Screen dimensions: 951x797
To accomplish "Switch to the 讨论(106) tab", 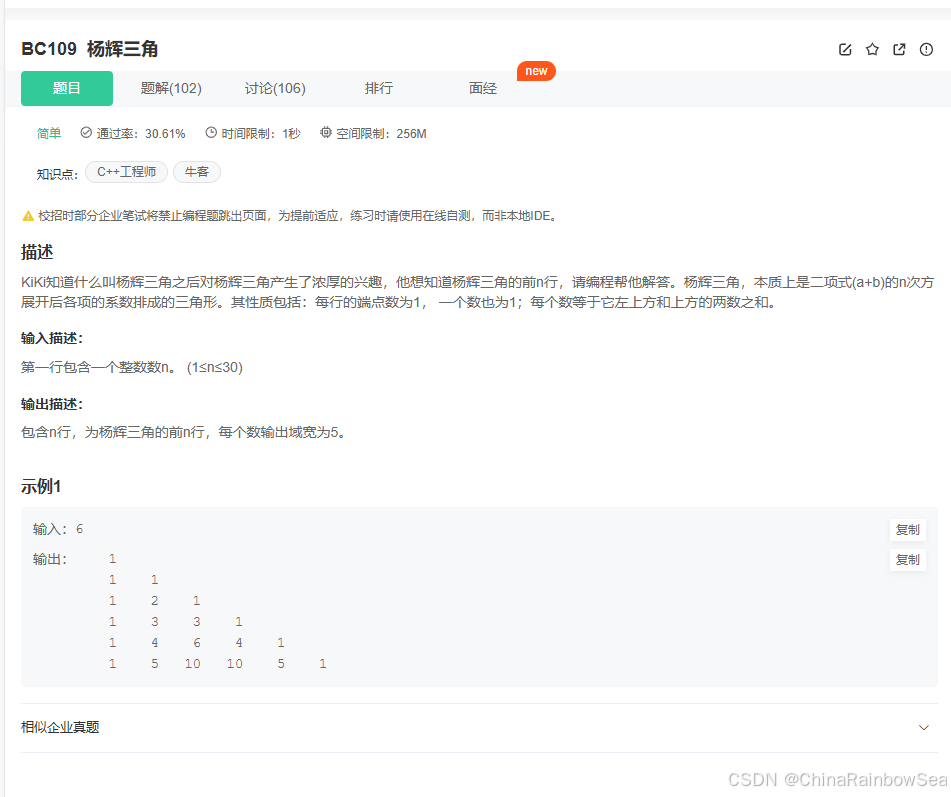I will click(x=275, y=89).
